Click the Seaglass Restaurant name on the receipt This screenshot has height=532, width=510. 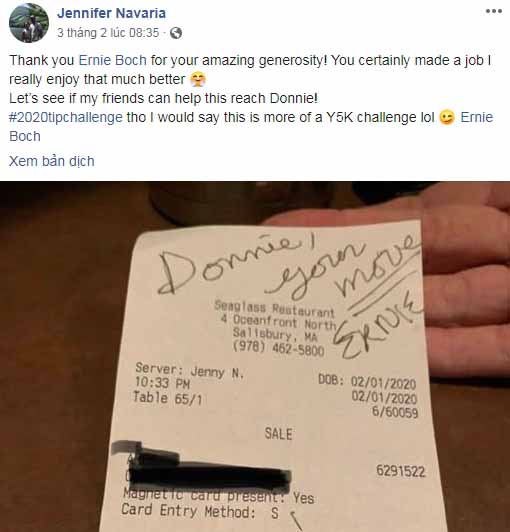[274, 309]
